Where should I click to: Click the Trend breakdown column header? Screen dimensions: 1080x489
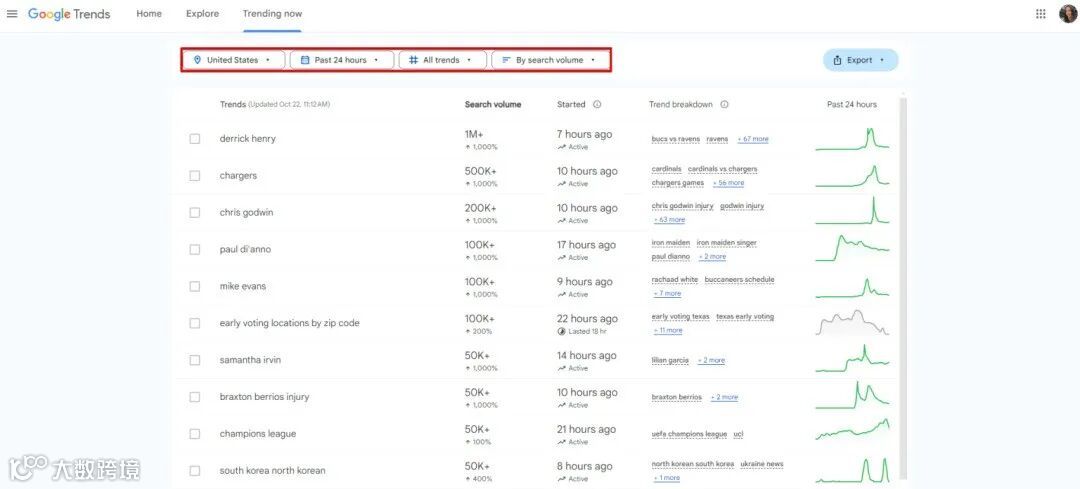click(681, 105)
